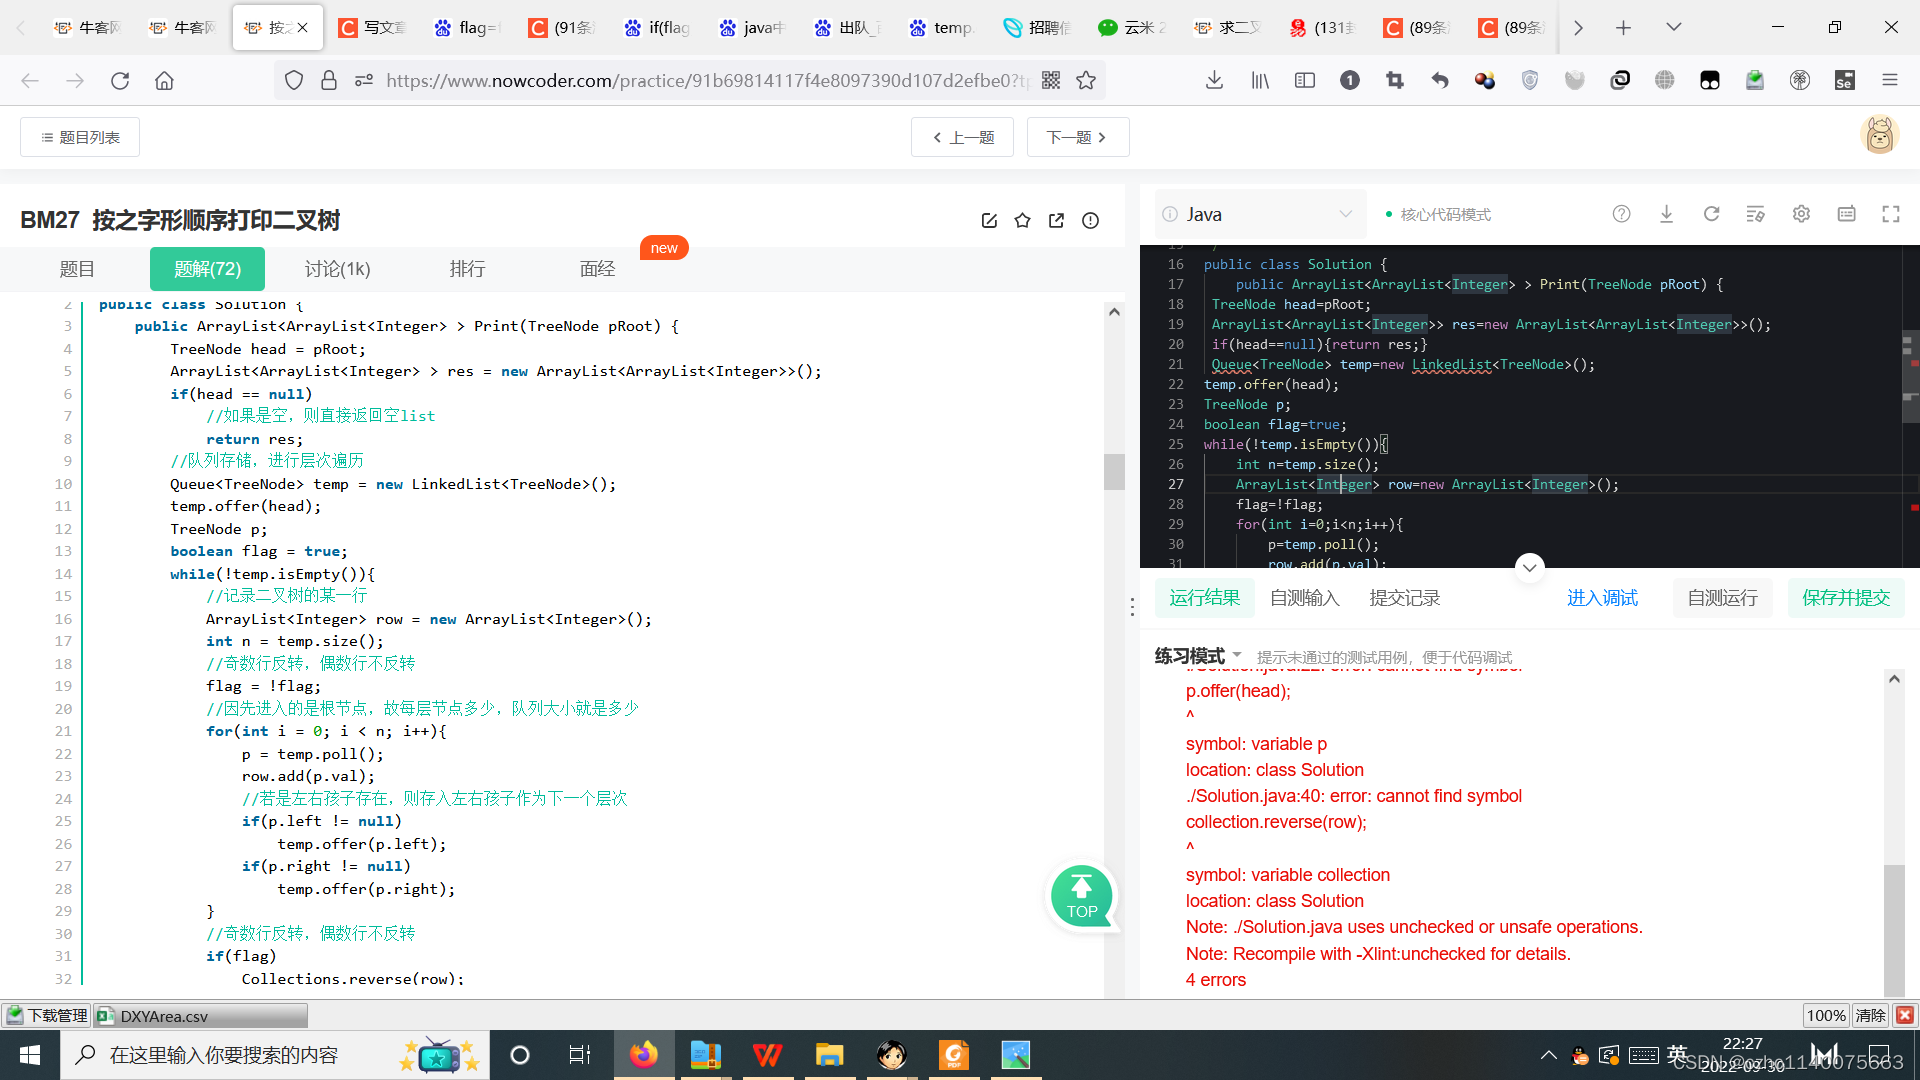Reload the page with the refresh icon
The image size is (1920, 1080).
pyautogui.click(x=120, y=81)
